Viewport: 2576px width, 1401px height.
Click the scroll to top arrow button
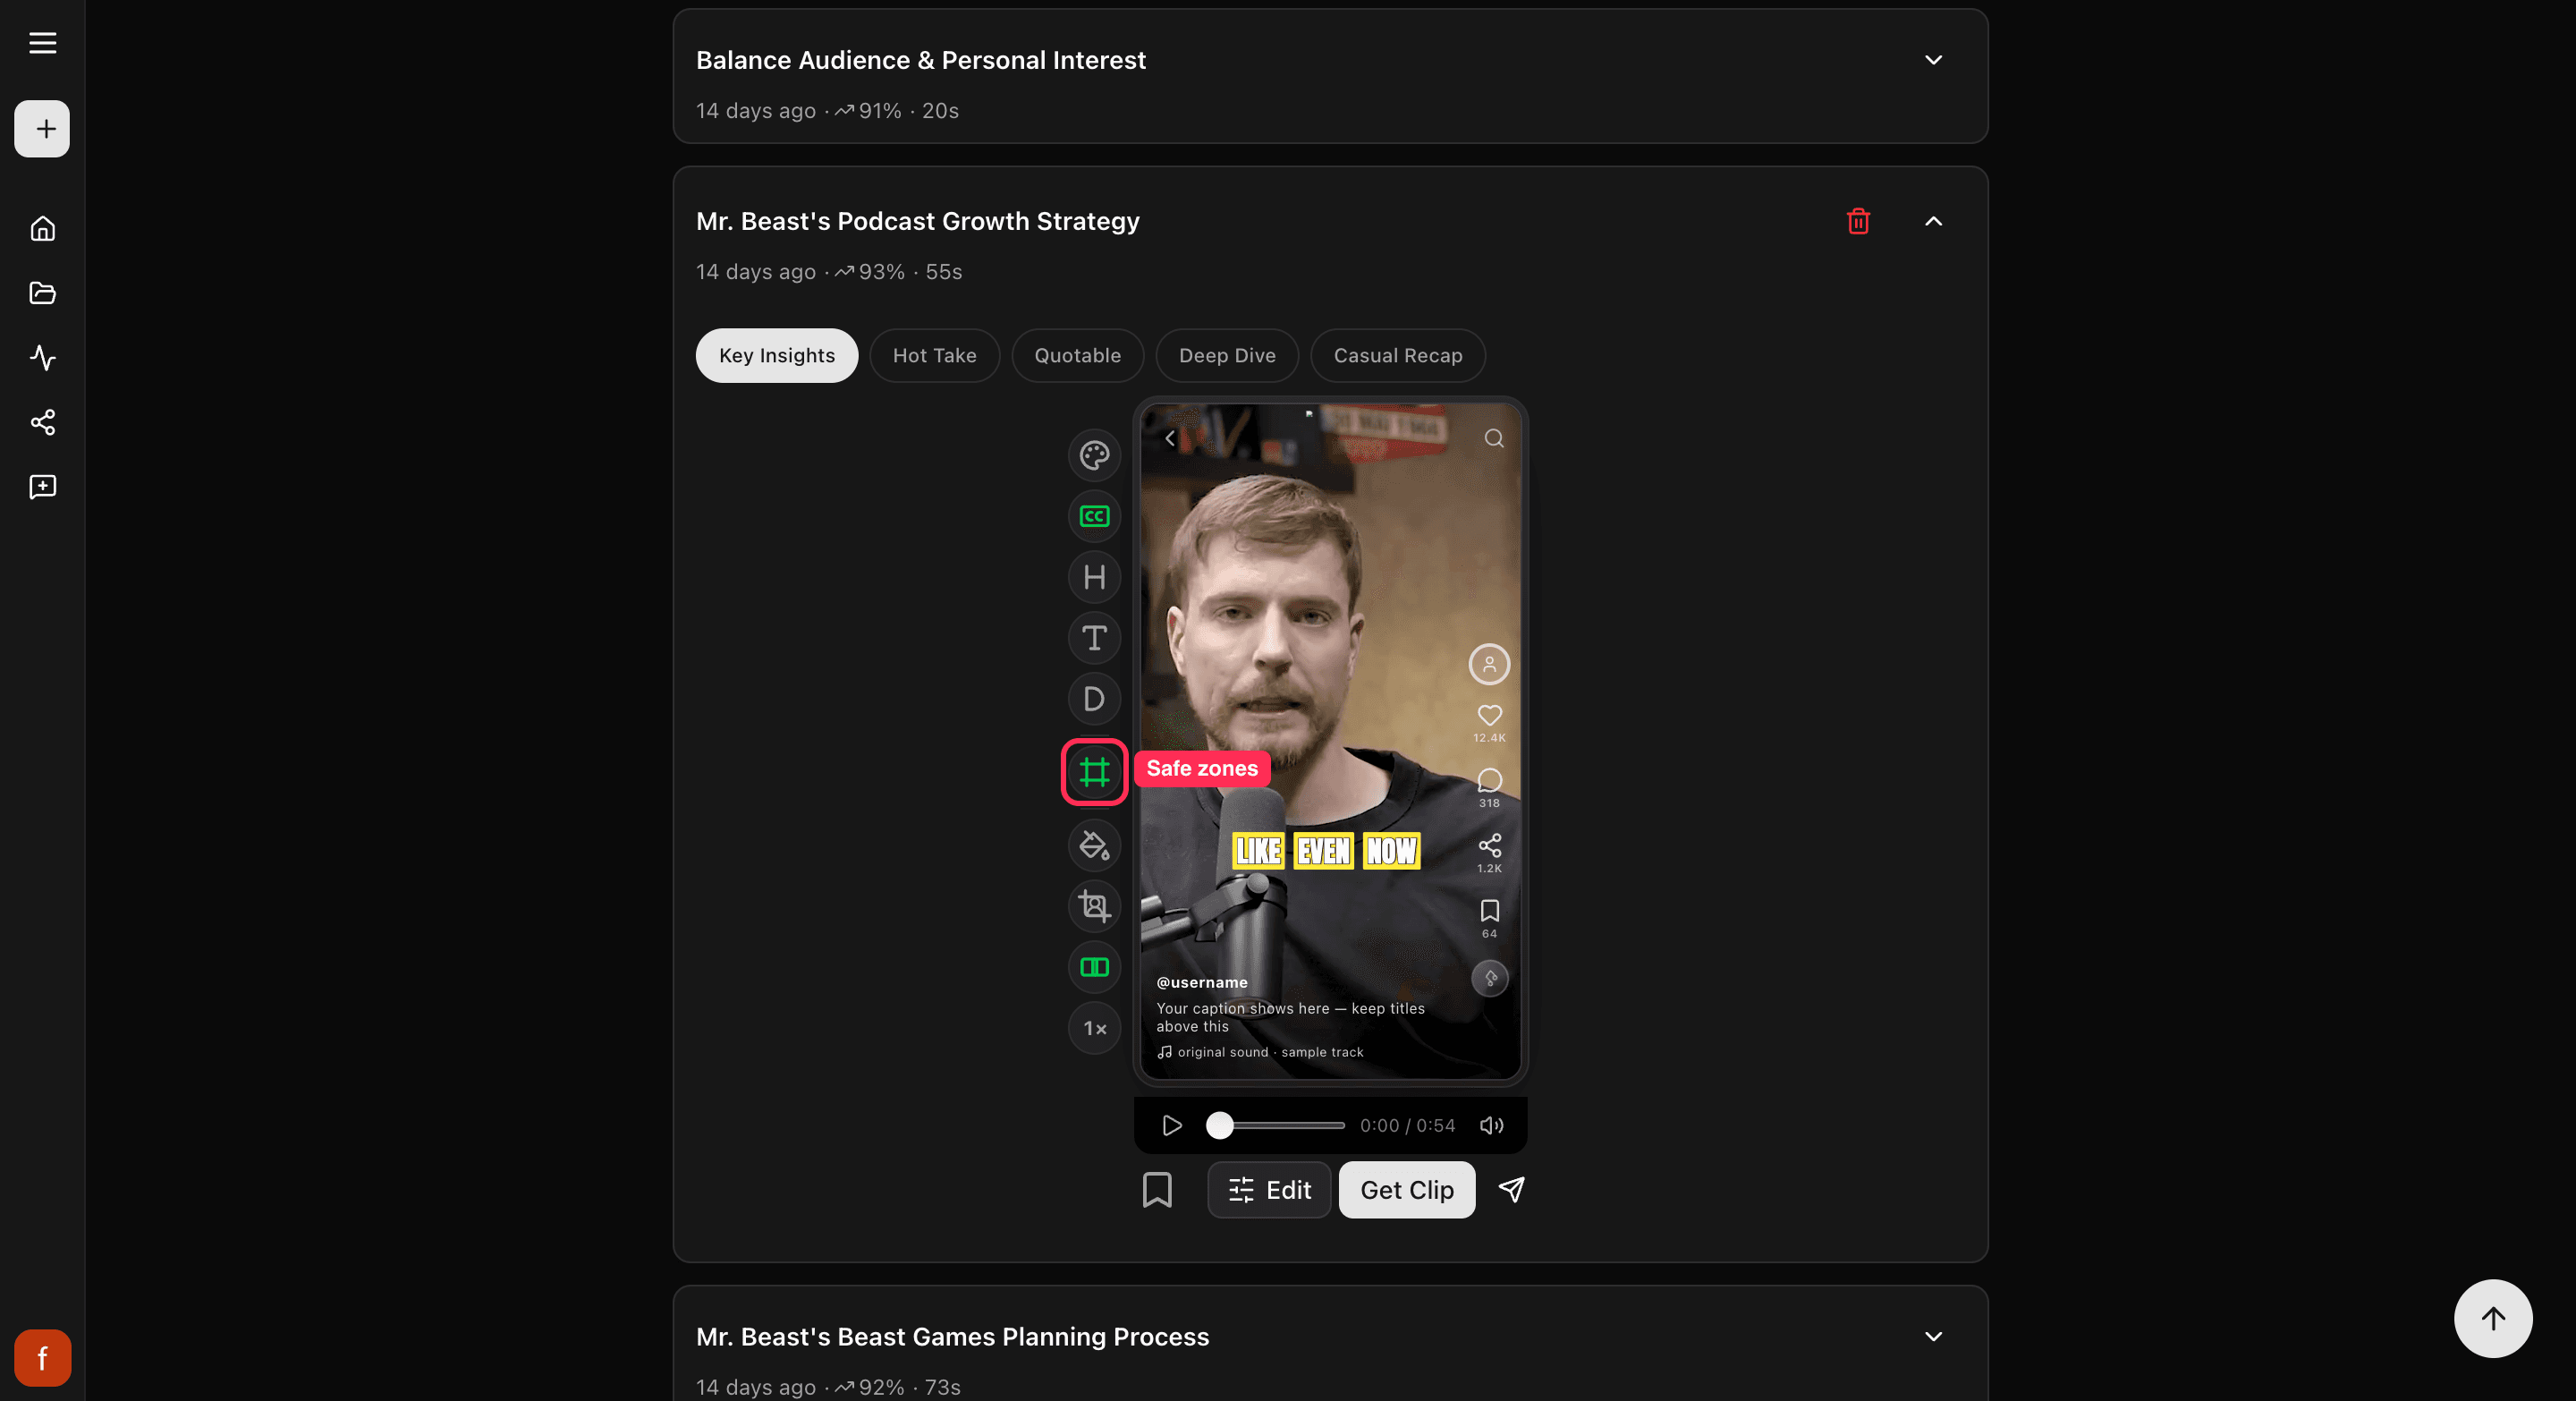tap(2492, 1319)
